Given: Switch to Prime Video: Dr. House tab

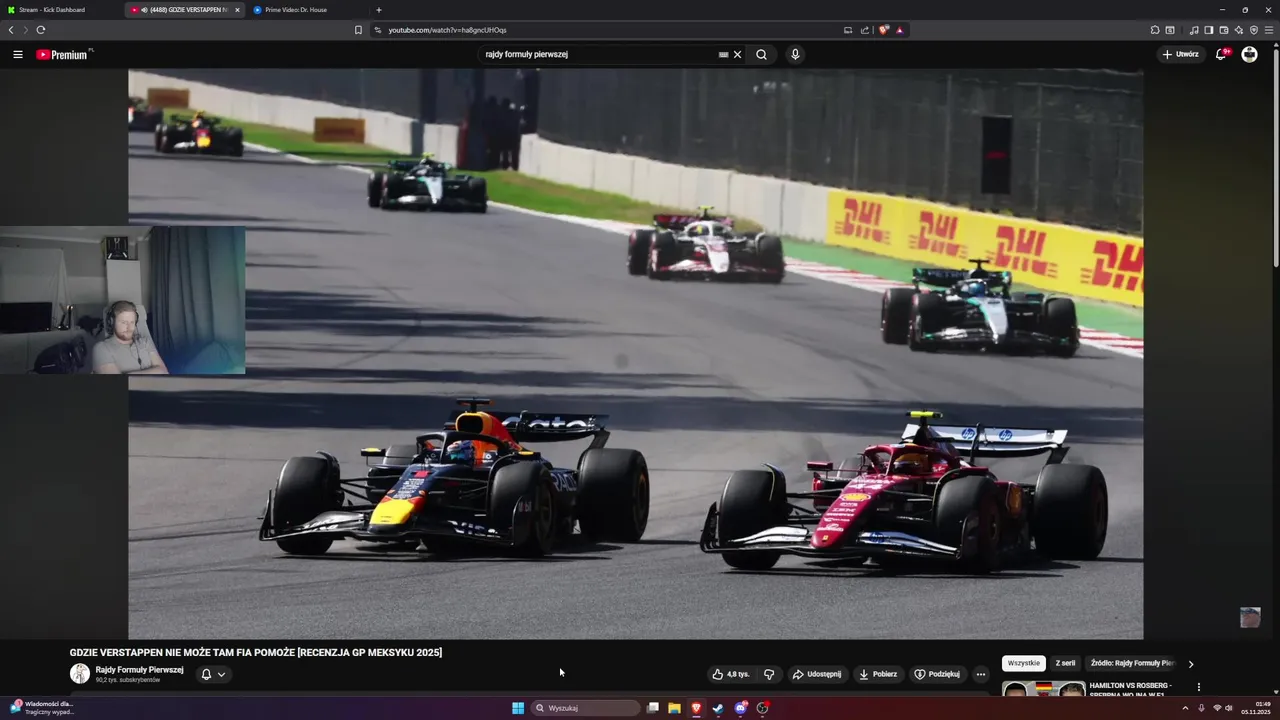Looking at the screenshot, I should point(307,10).
